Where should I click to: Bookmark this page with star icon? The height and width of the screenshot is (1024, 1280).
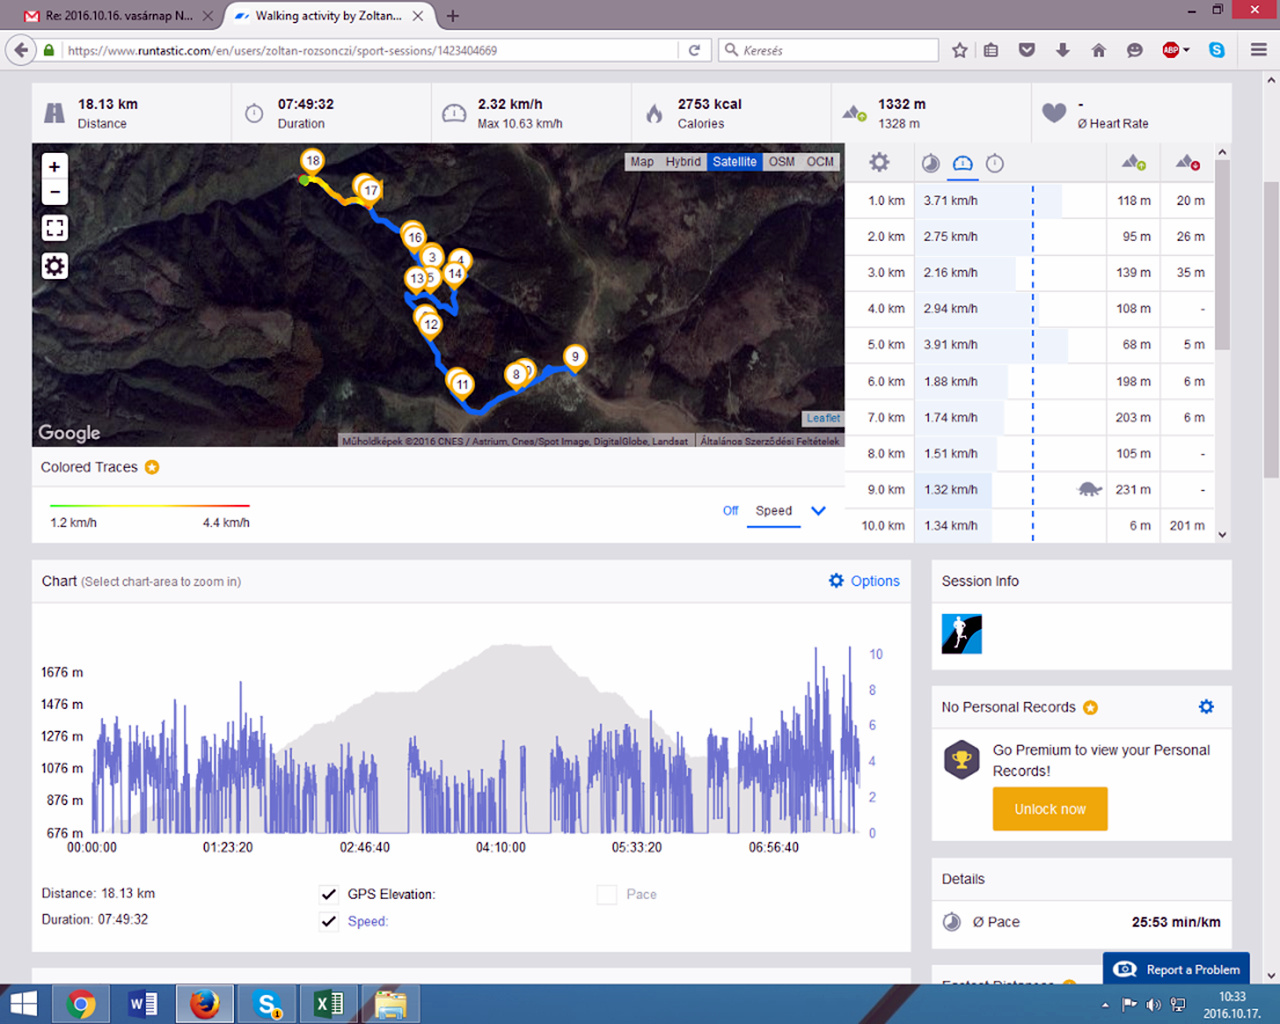coord(960,50)
